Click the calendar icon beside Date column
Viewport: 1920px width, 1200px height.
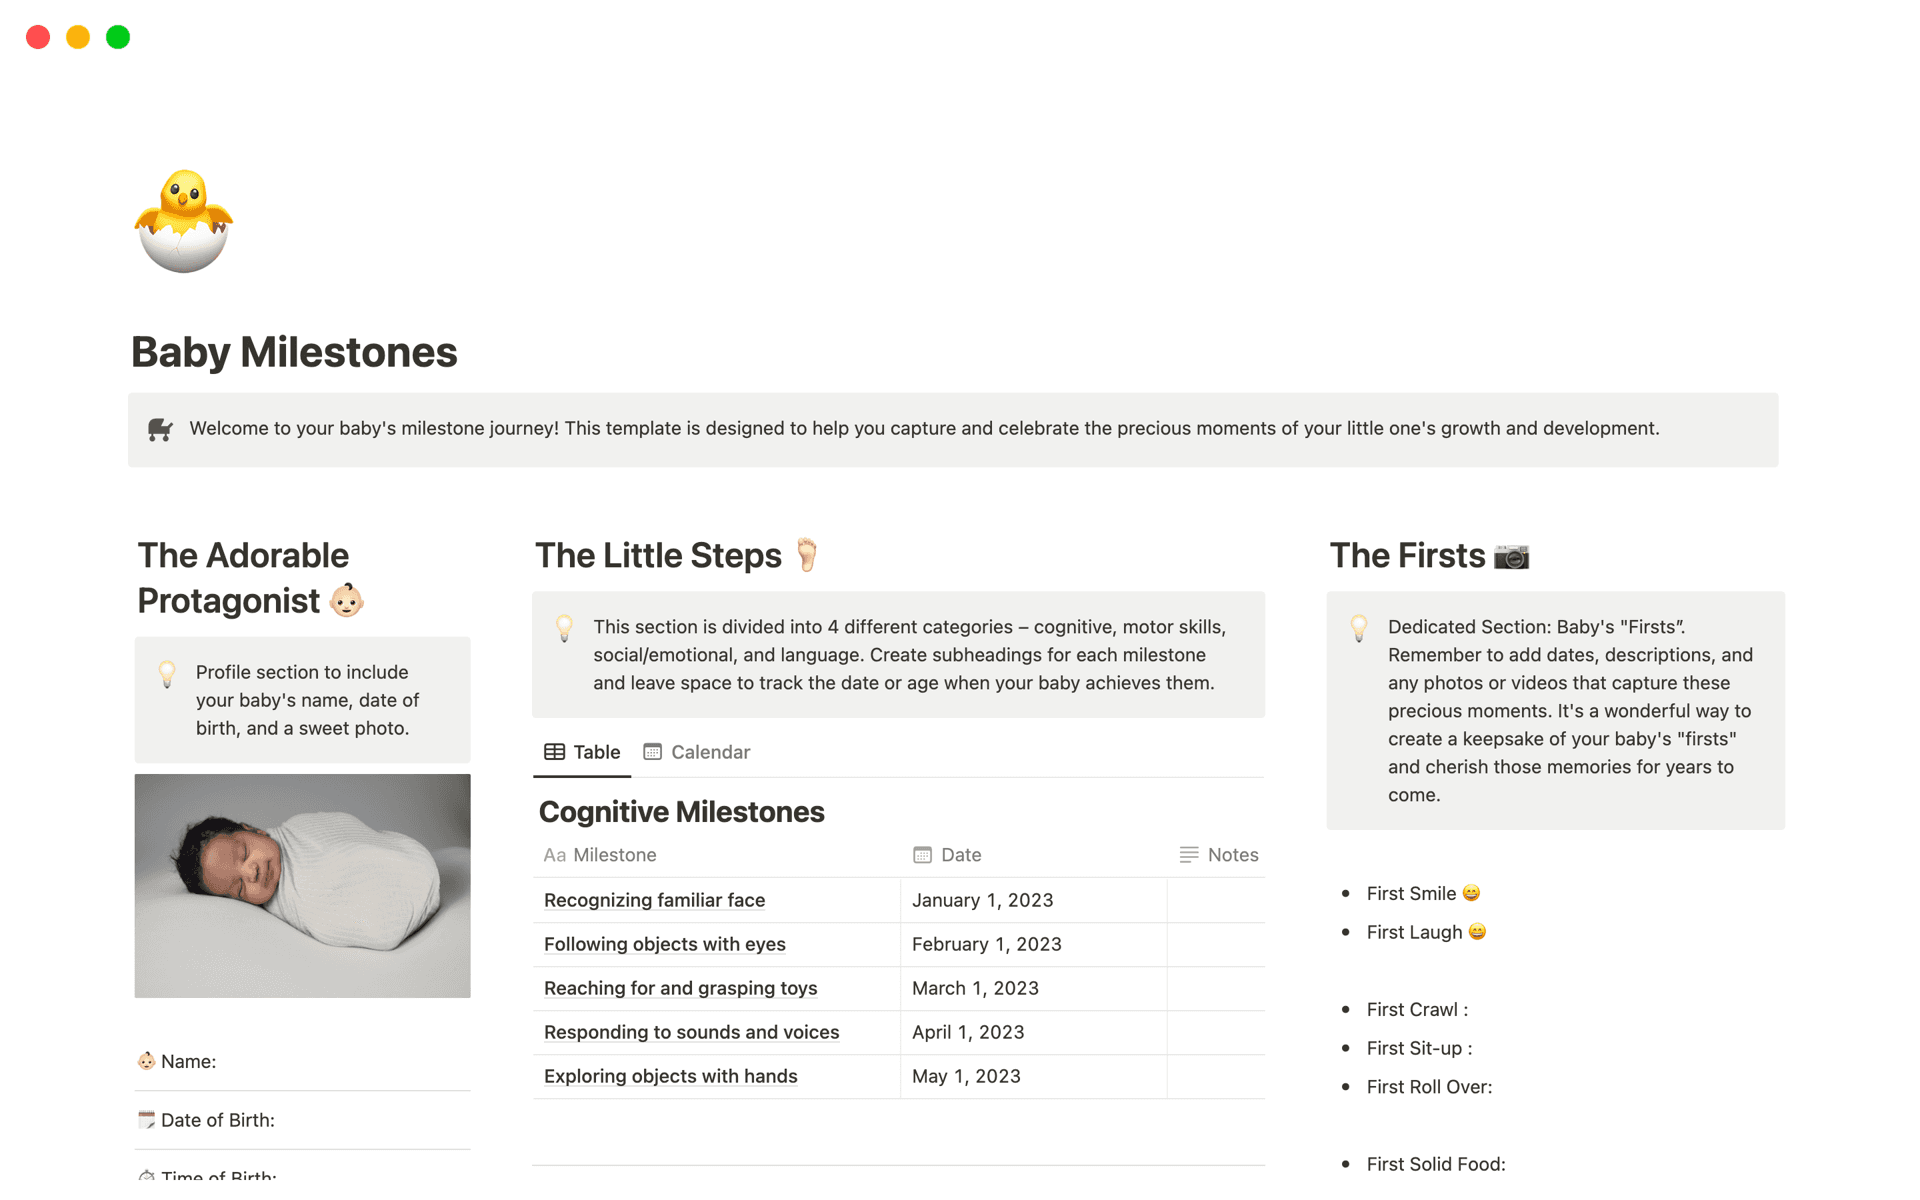pyautogui.click(x=922, y=855)
